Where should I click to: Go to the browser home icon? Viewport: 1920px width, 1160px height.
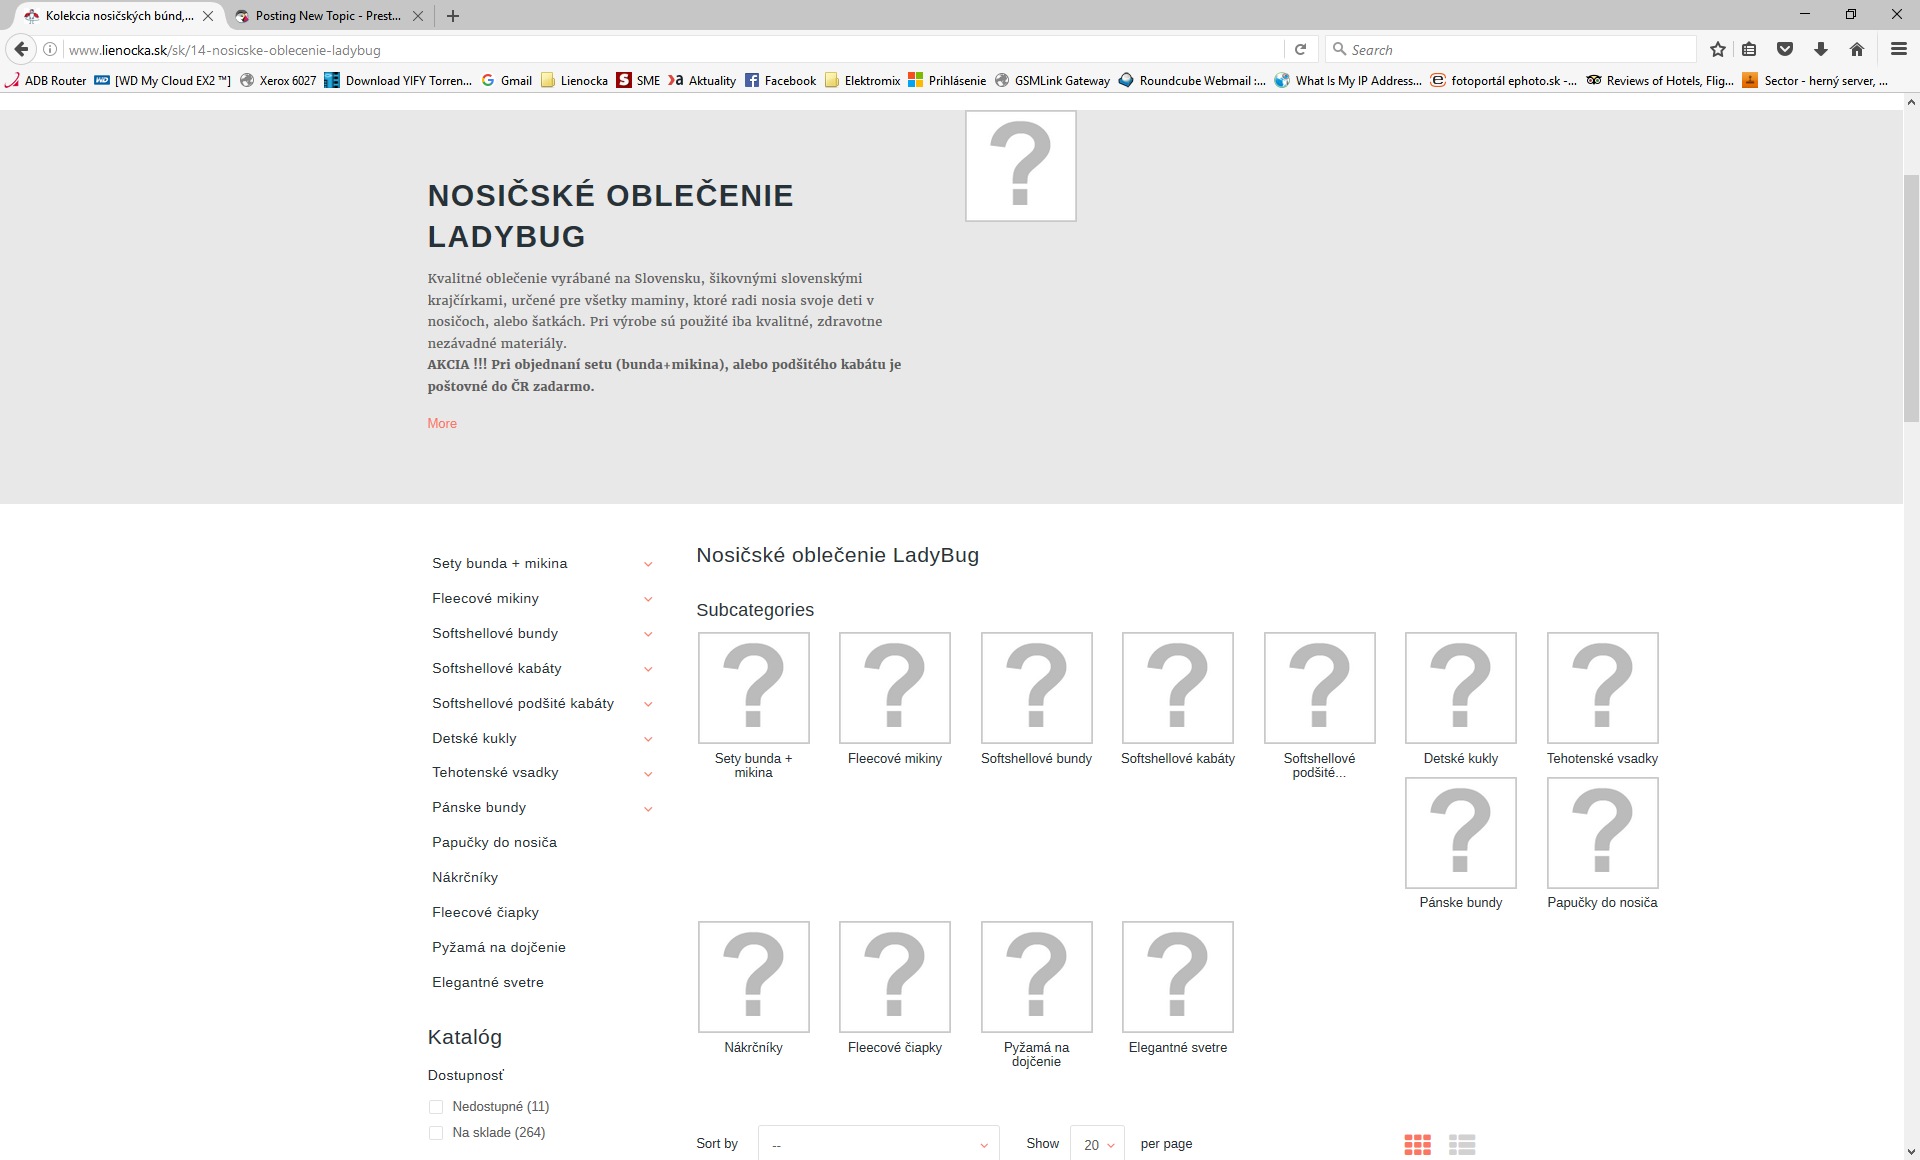pyautogui.click(x=1857, y=49)
